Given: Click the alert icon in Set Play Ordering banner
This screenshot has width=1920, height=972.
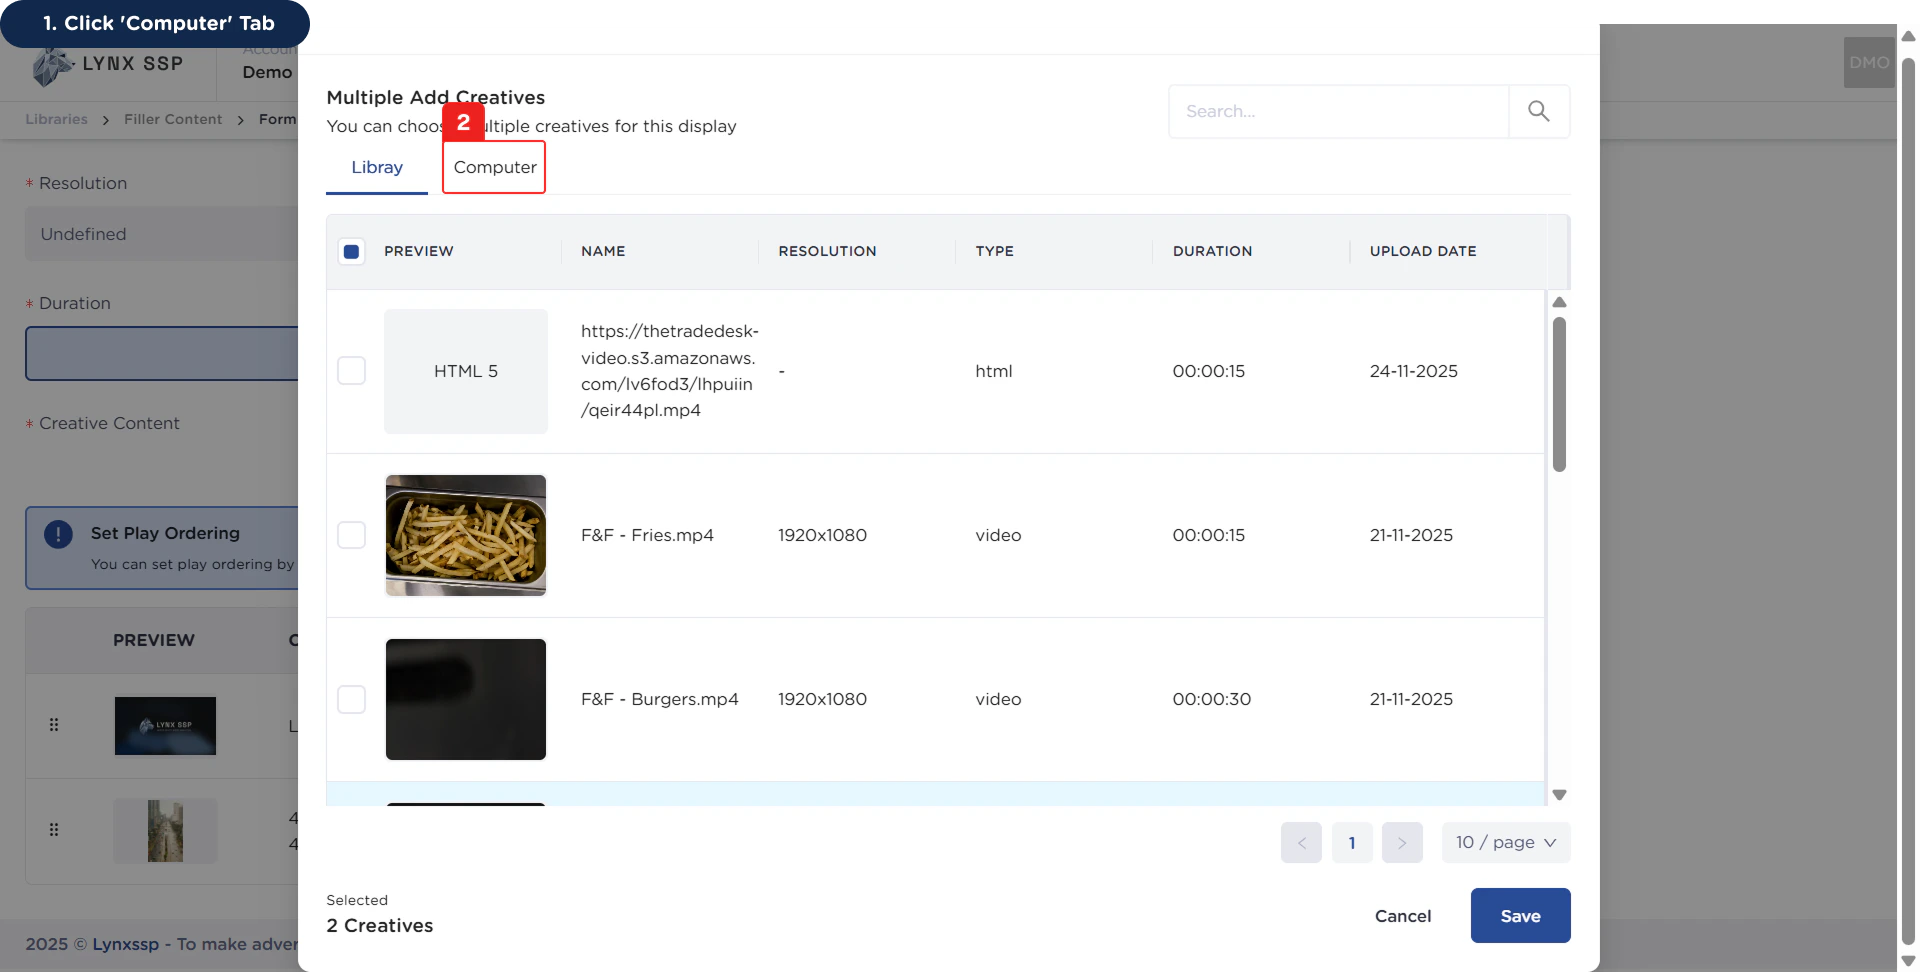Looking at the screenshot, I should click(58, 534).
